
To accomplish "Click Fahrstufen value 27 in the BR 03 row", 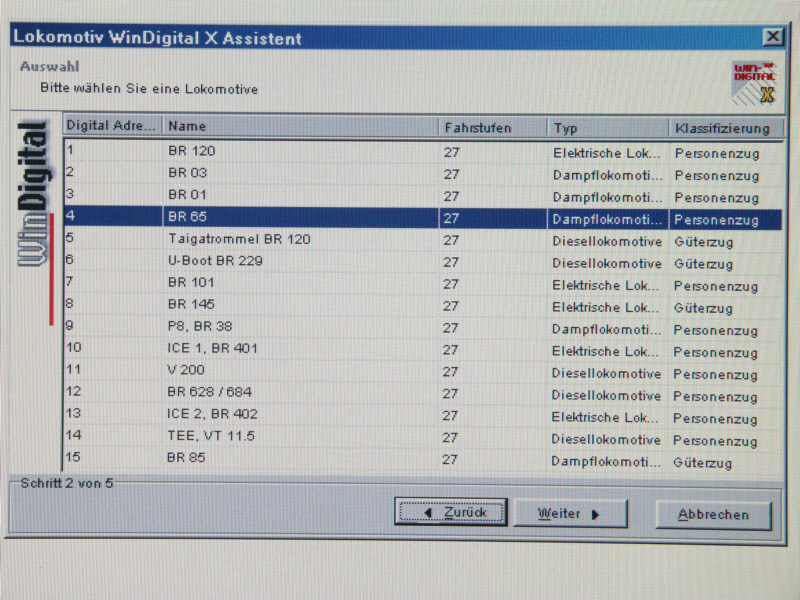I will pos(451,174).
